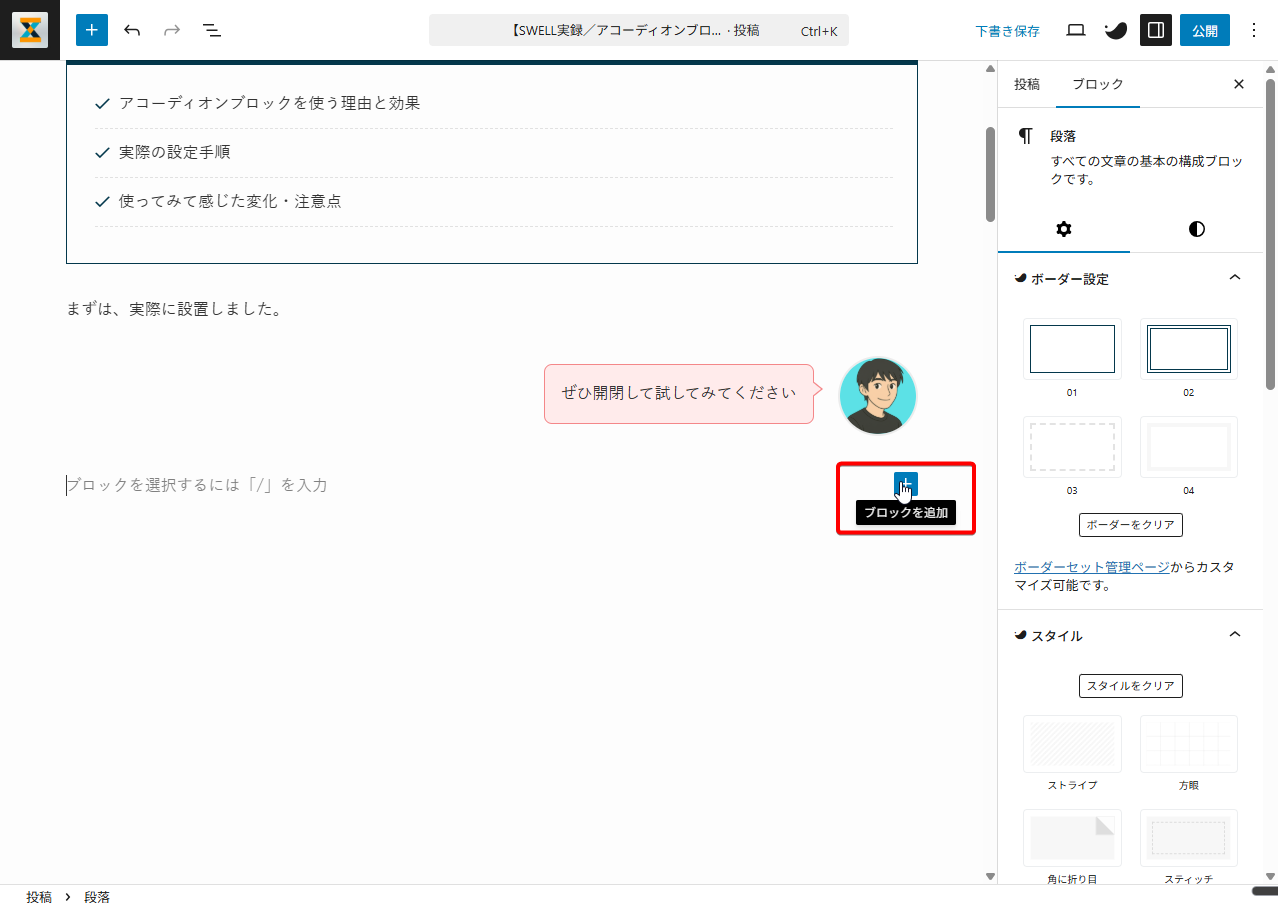Collapse the ボーダー設定 section
Screen dimensions: 1278x909
click(x=1234, y=278)
